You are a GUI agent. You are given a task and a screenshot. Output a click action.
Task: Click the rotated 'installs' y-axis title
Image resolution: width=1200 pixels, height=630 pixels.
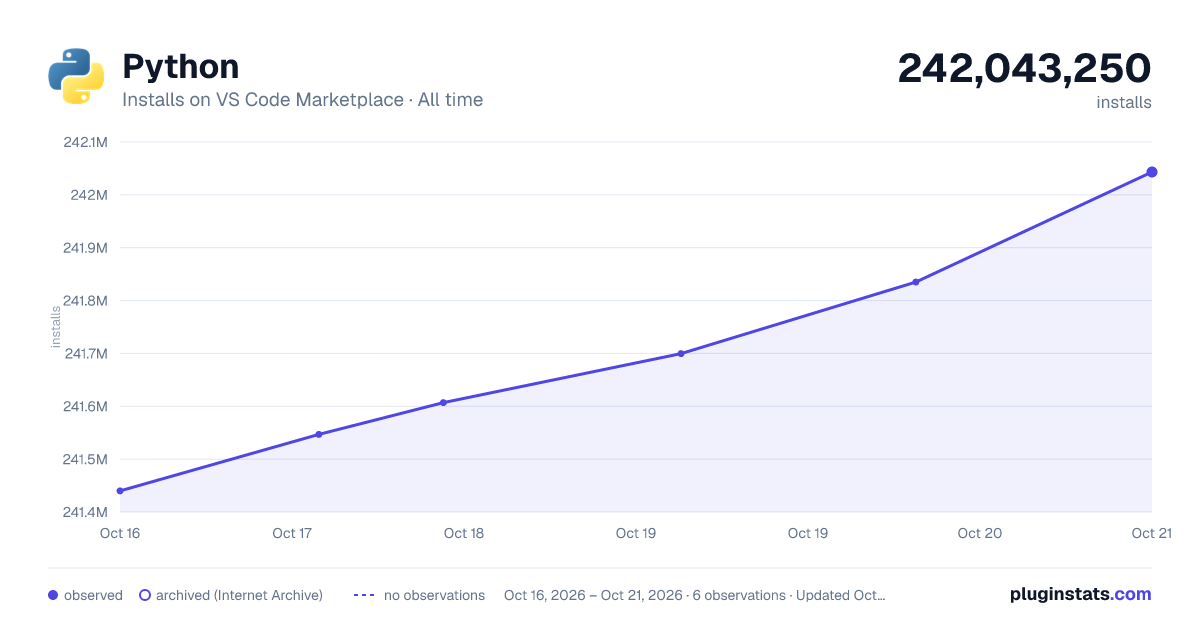(56, 327)
